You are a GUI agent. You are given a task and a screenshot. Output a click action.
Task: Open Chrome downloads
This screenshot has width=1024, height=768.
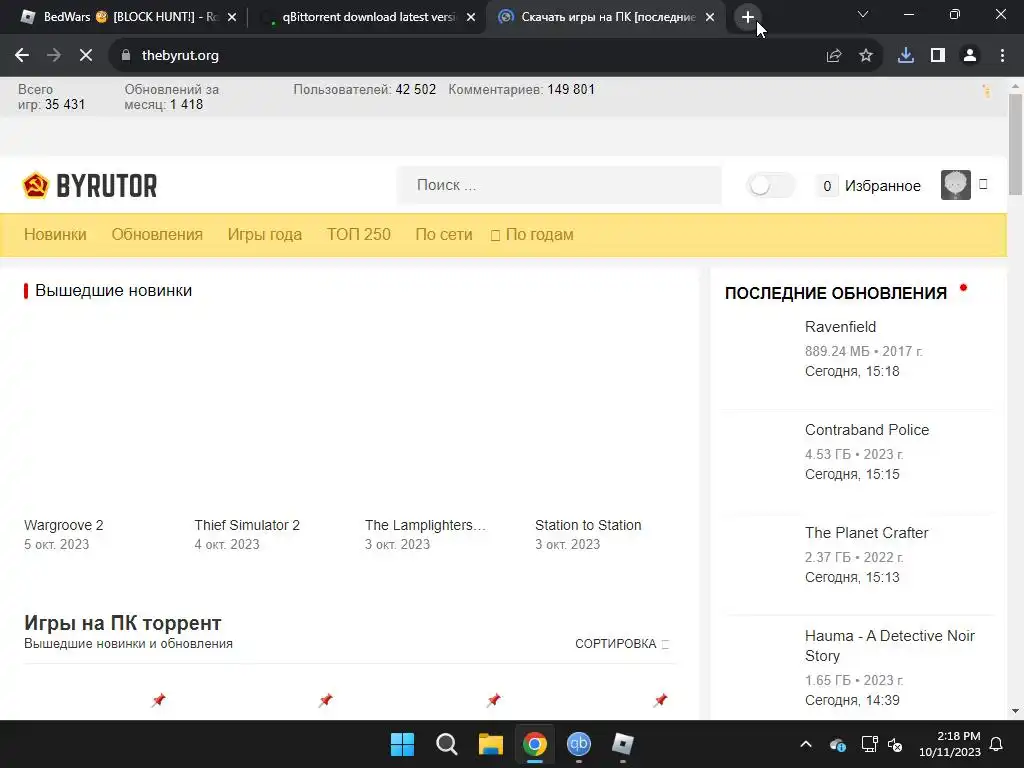(x=906, y=56)
